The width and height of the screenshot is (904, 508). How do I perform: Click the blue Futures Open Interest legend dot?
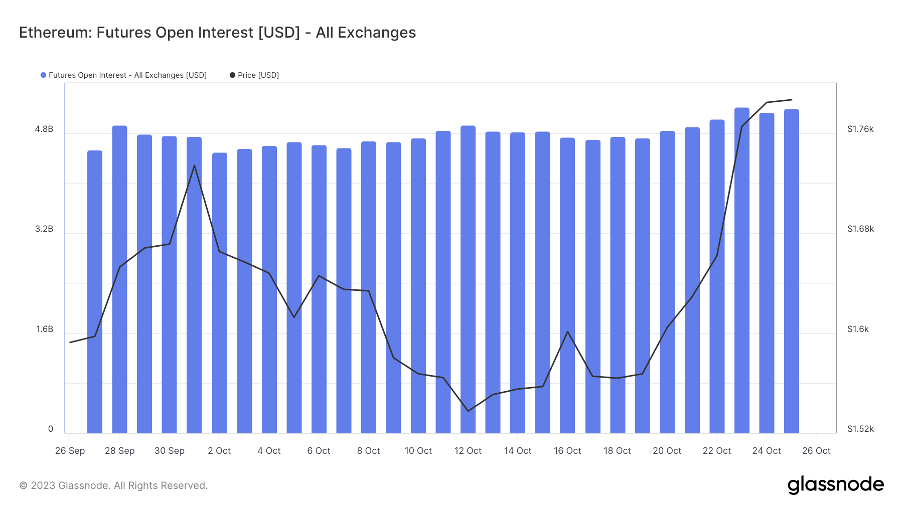[43, 75]
